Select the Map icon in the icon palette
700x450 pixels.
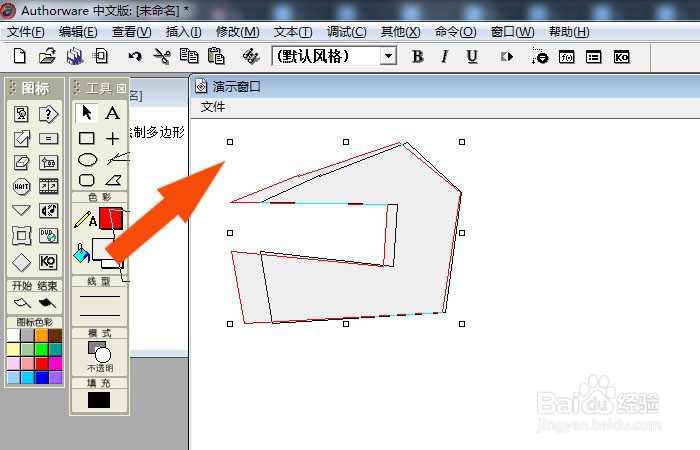[48, 162]
